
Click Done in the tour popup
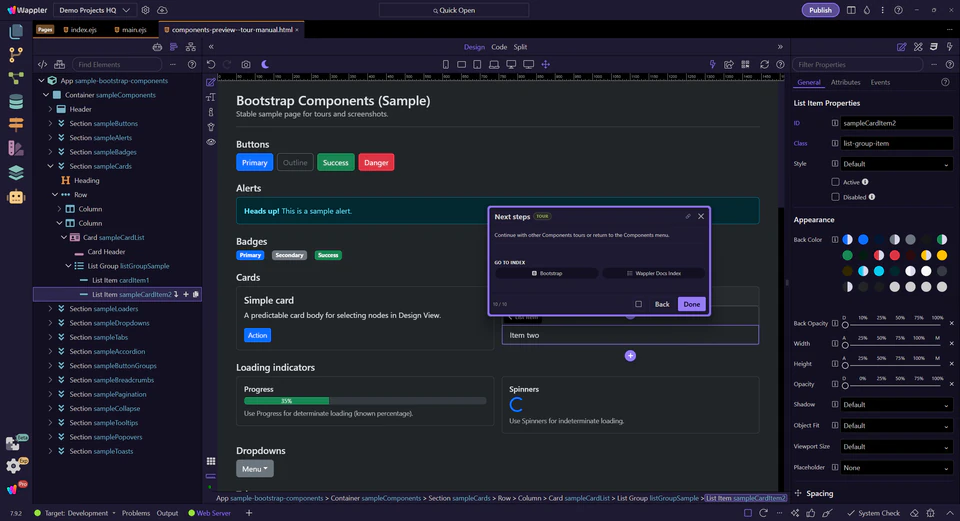(x=691, y=304)
